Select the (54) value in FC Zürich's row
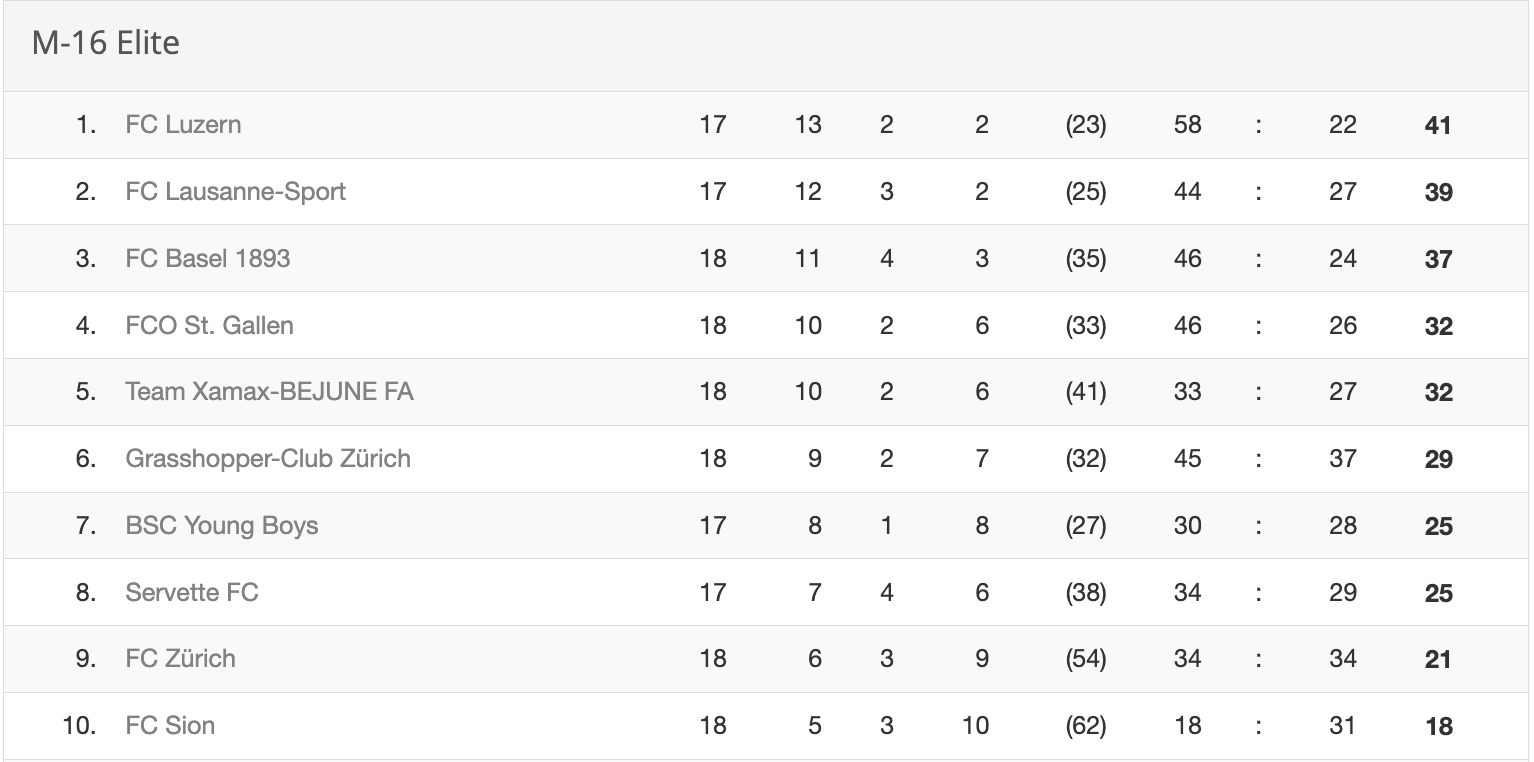Image resolution: width=1534 pixels, height=762 pixels. pos(1085,659)
